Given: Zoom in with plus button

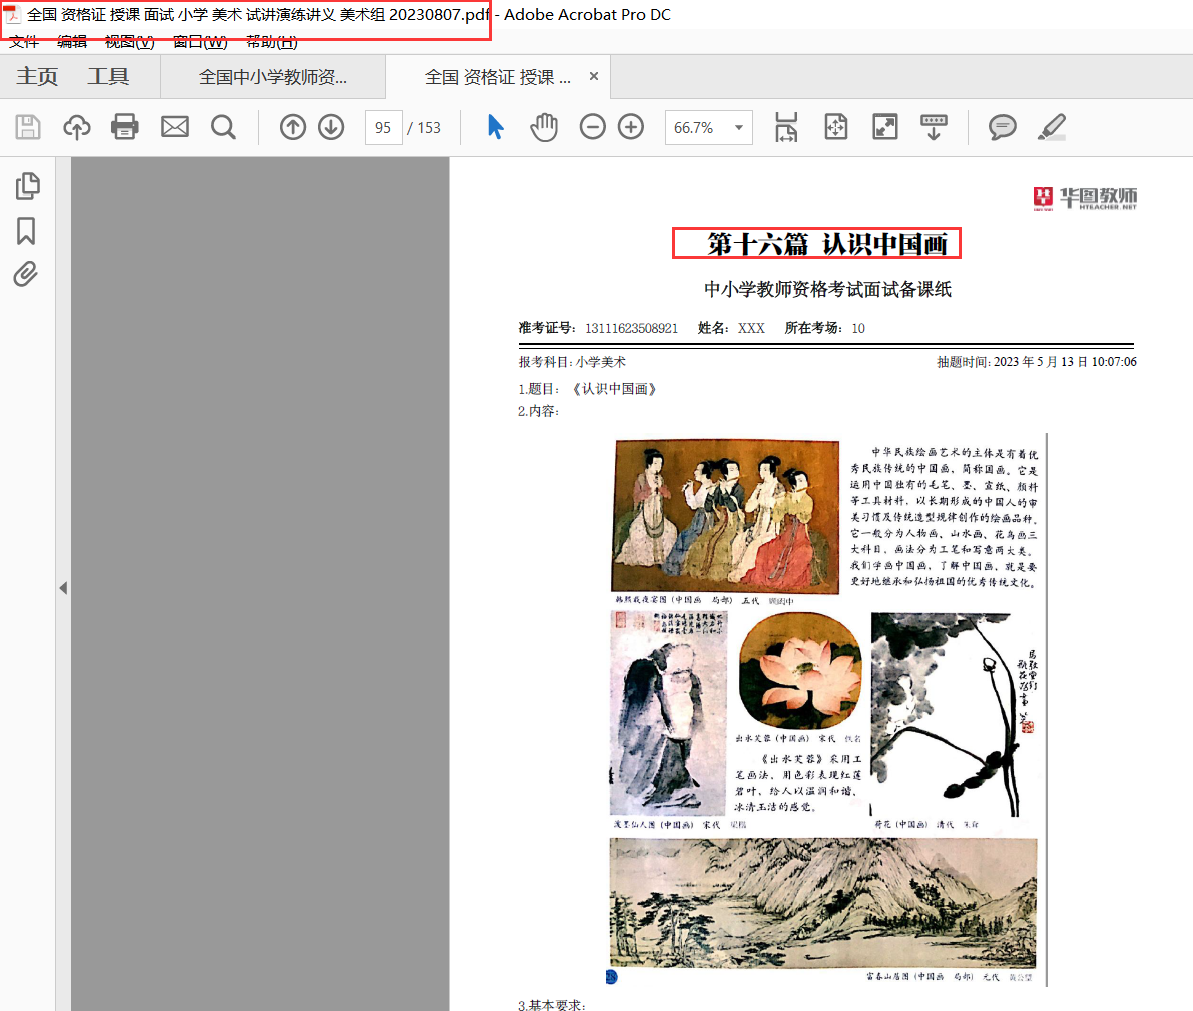Looking at the screenshot, I should (x=631, y=127).
